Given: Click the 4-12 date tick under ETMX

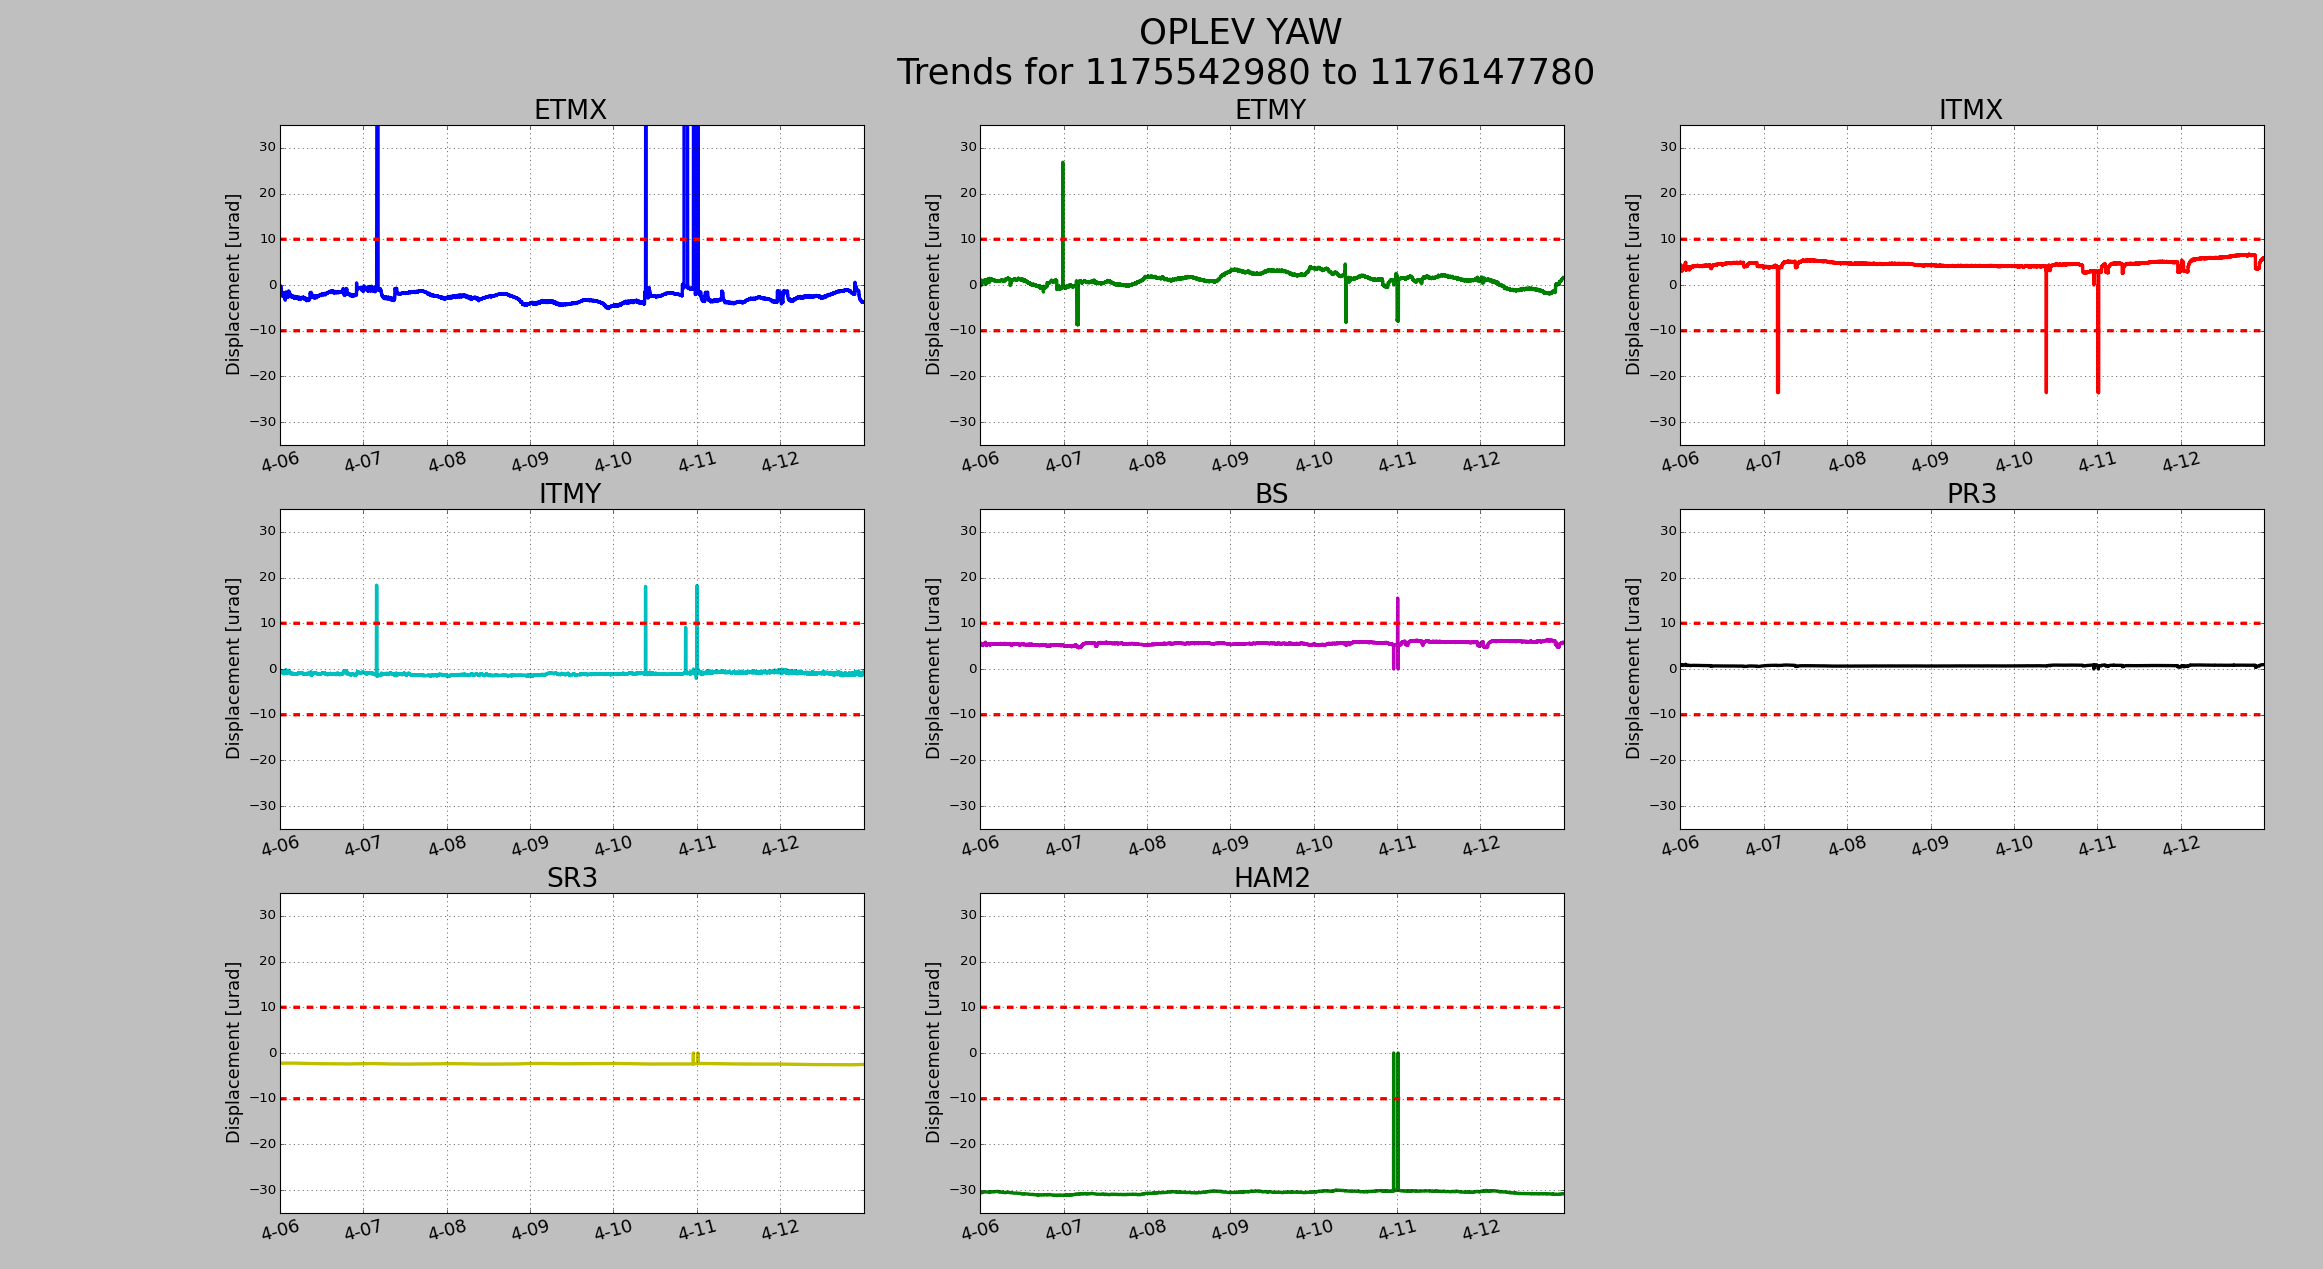Looking at the screenshot, I should tap(780, 461).
